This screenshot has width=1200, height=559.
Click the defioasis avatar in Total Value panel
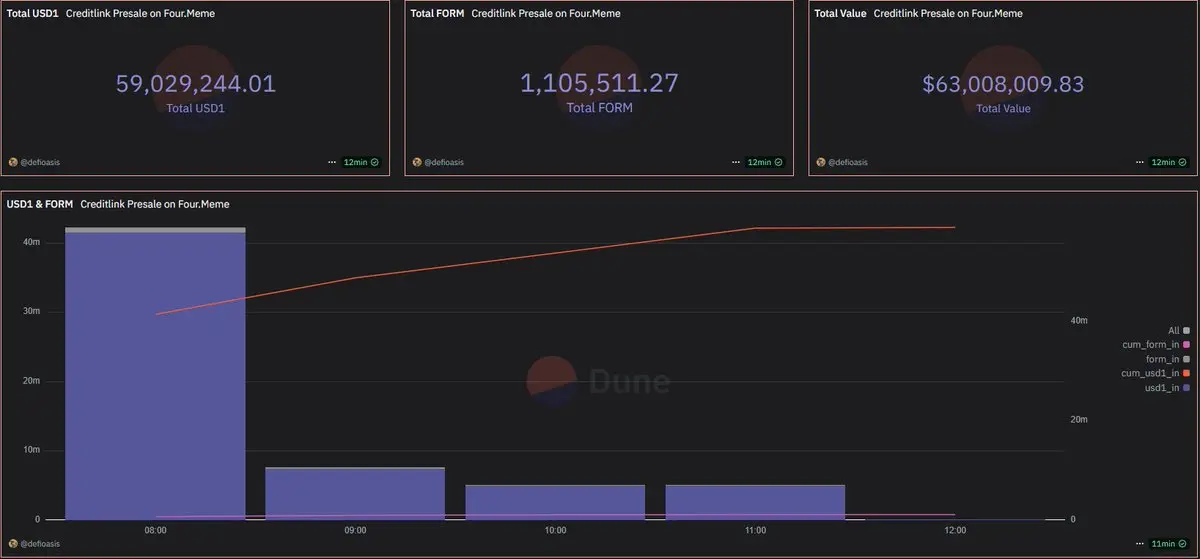[821, 162]
